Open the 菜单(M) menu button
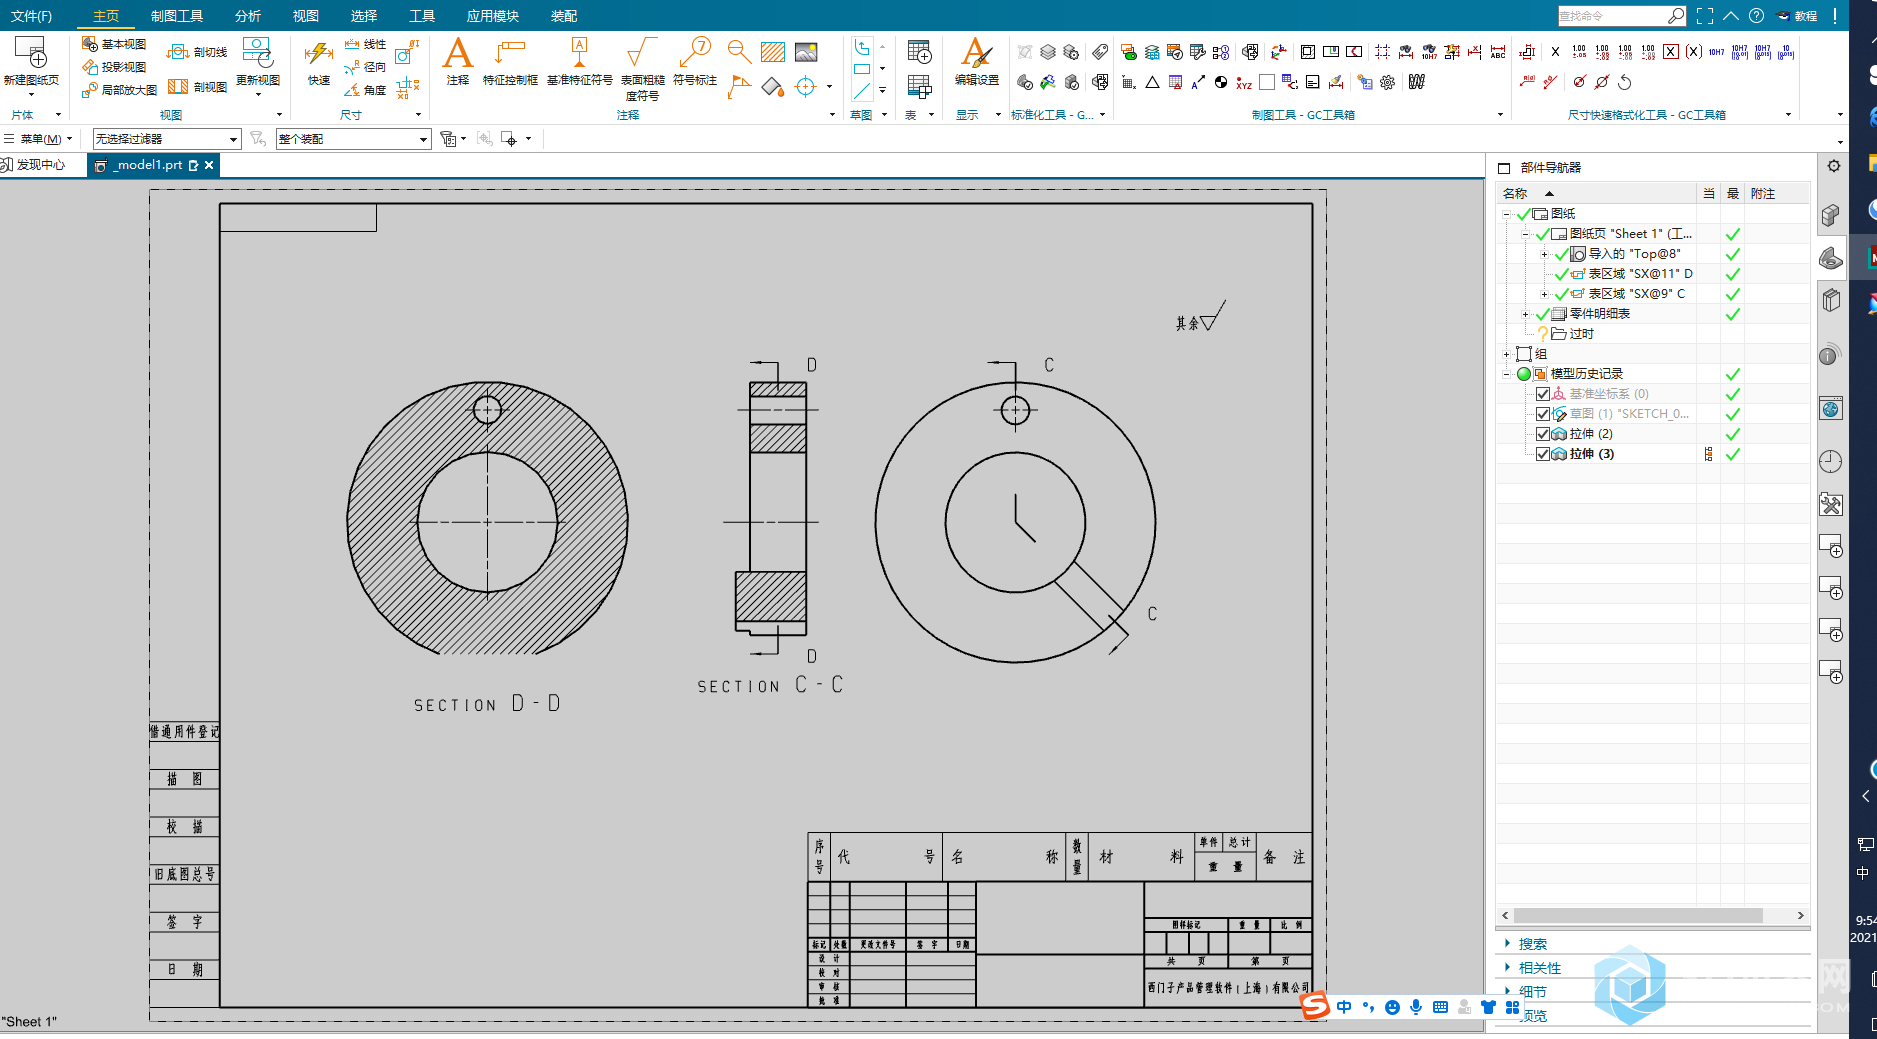The width and height of the screenshot is (1877, 1039). click(39, 139)
